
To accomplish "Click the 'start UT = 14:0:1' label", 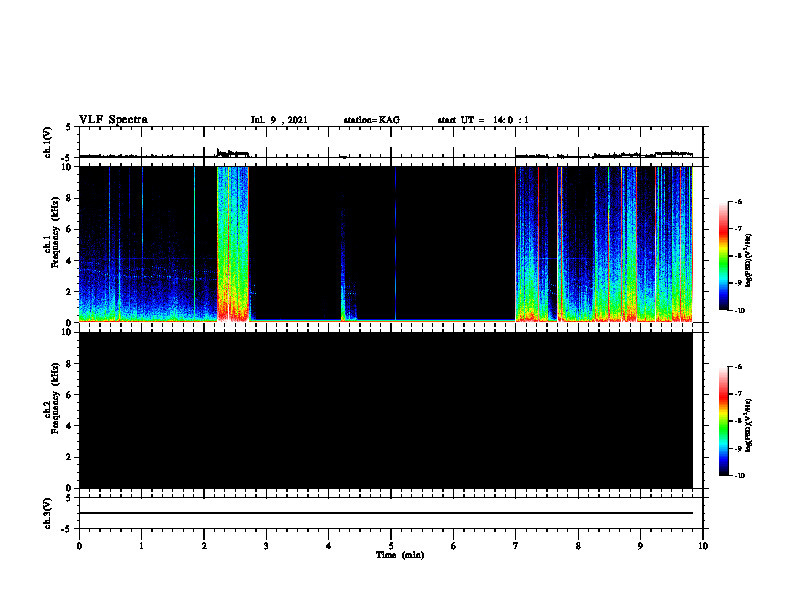I will click(x=483, y=120).
